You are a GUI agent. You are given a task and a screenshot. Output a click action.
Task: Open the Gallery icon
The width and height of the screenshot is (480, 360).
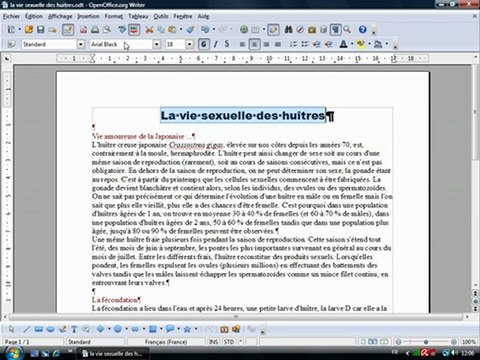(x=312, y=30)
